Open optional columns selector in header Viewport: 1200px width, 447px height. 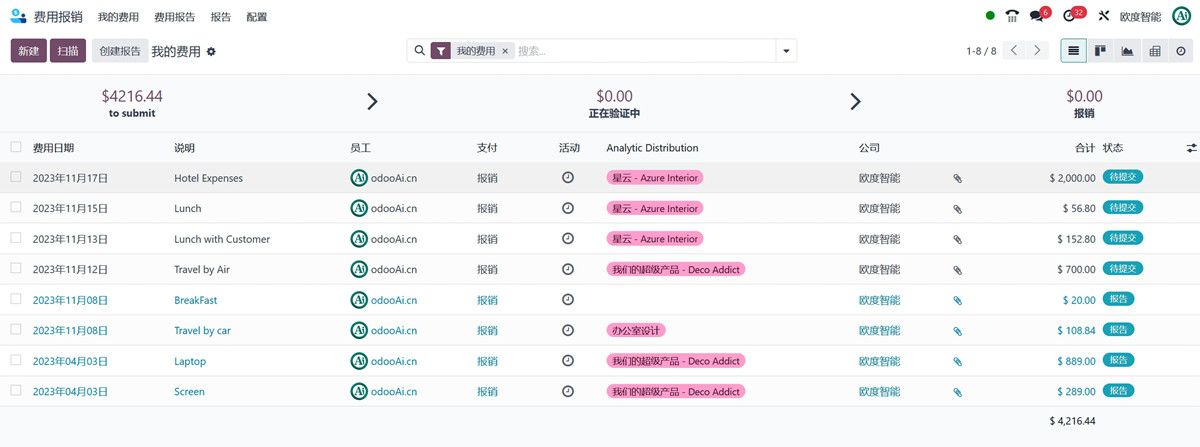click(1191, 148)
